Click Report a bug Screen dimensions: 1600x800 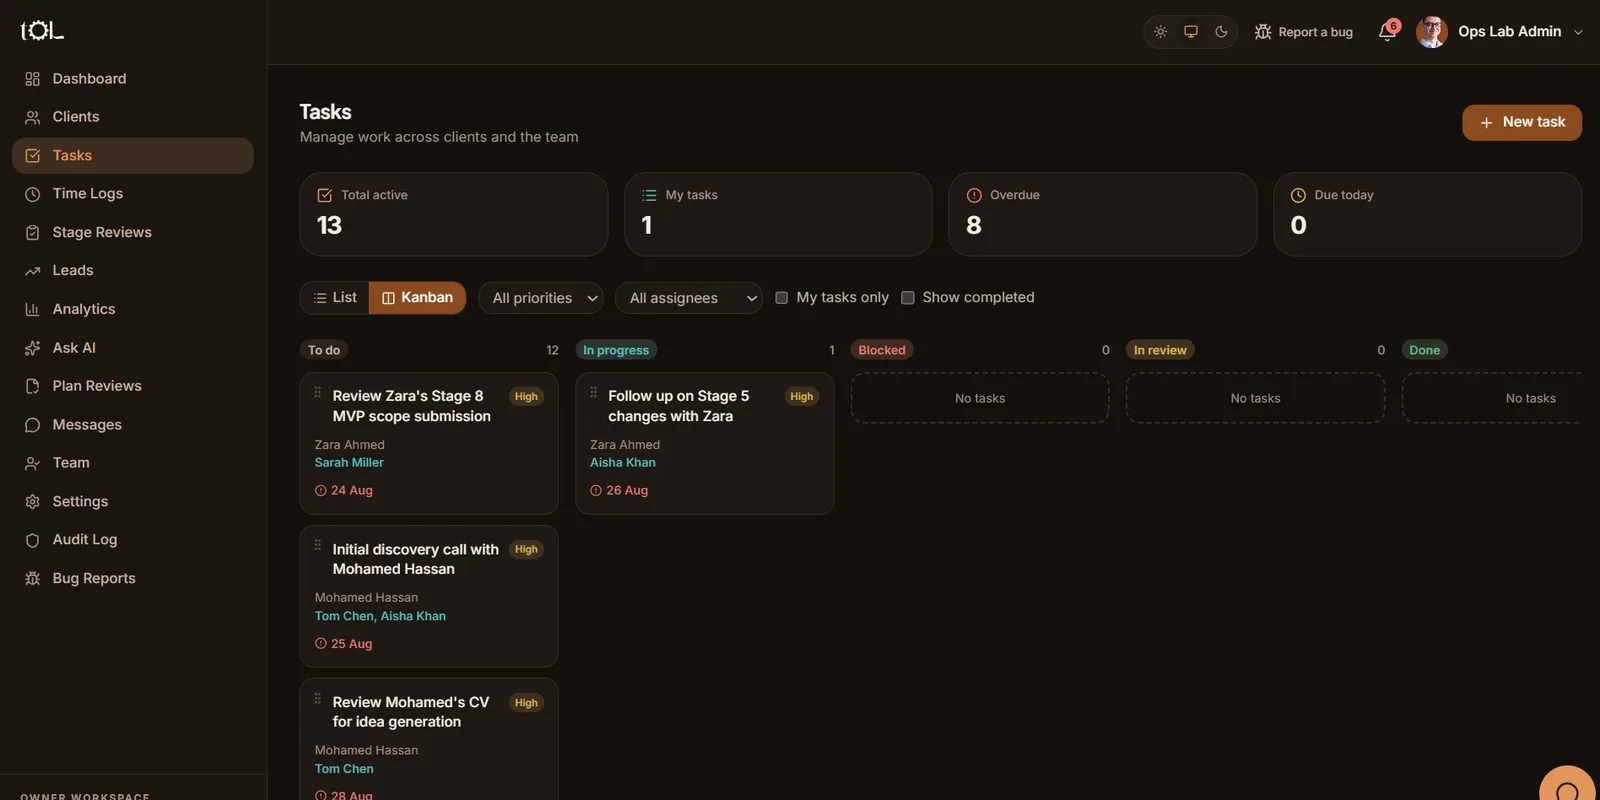[1303, 32]
